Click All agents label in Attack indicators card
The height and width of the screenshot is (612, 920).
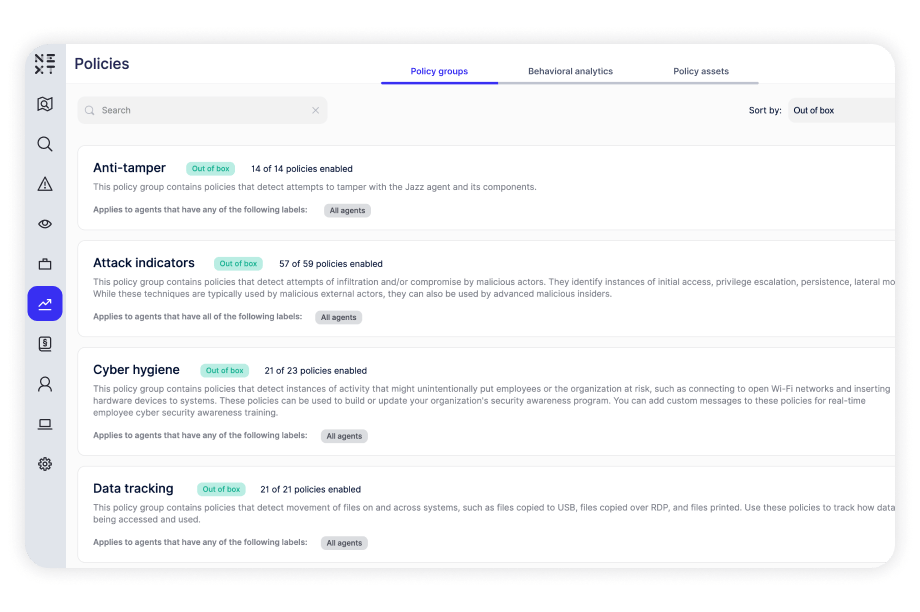pyautogui.click(x=339, y=317)
